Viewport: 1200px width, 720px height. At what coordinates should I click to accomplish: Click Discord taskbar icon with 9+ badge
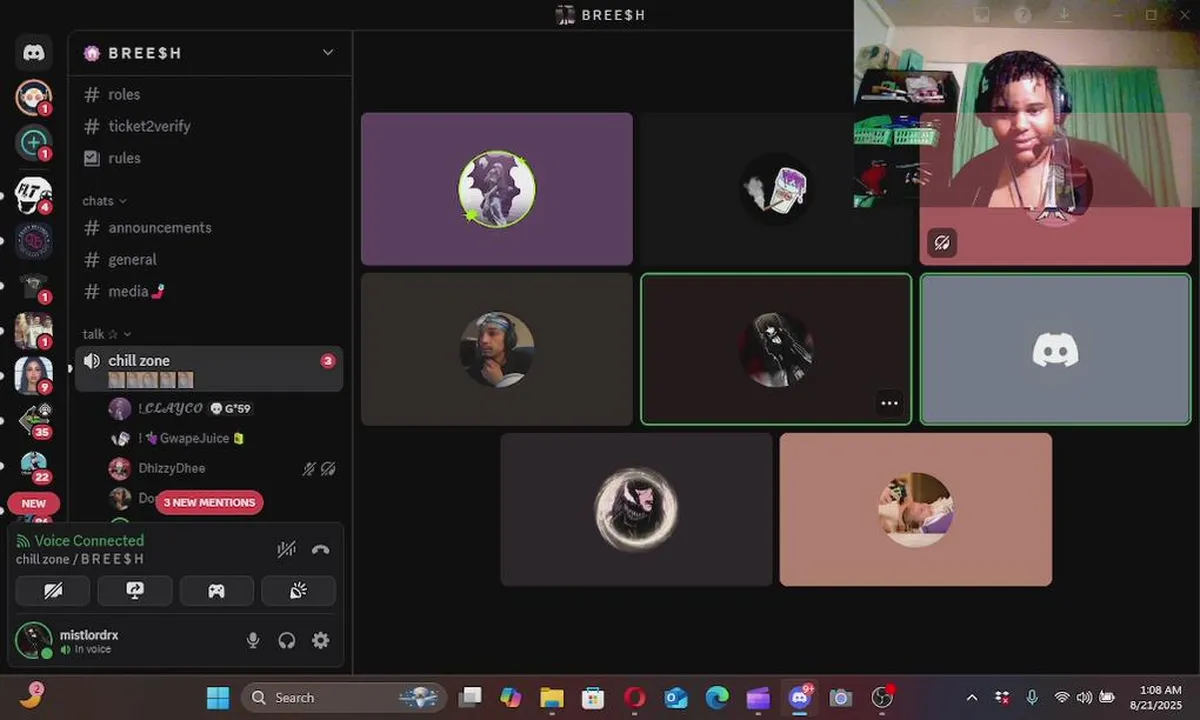[800, 697]
